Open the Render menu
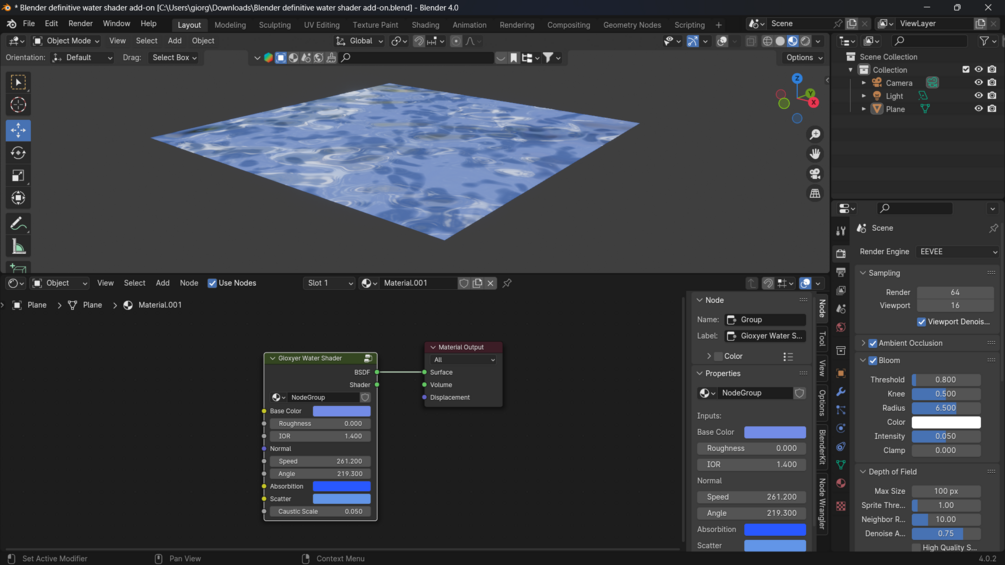The image size is (1005, 565). click(80, 24)
